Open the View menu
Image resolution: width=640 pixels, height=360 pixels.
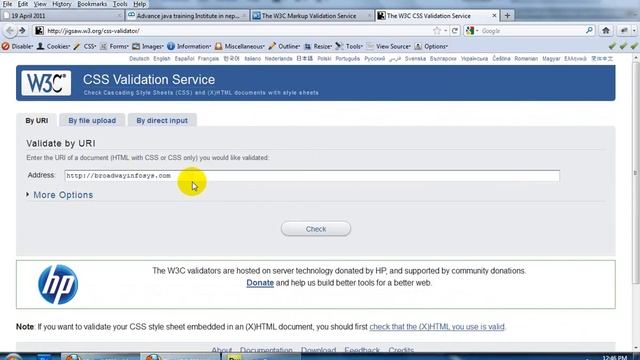click(40, 4)
